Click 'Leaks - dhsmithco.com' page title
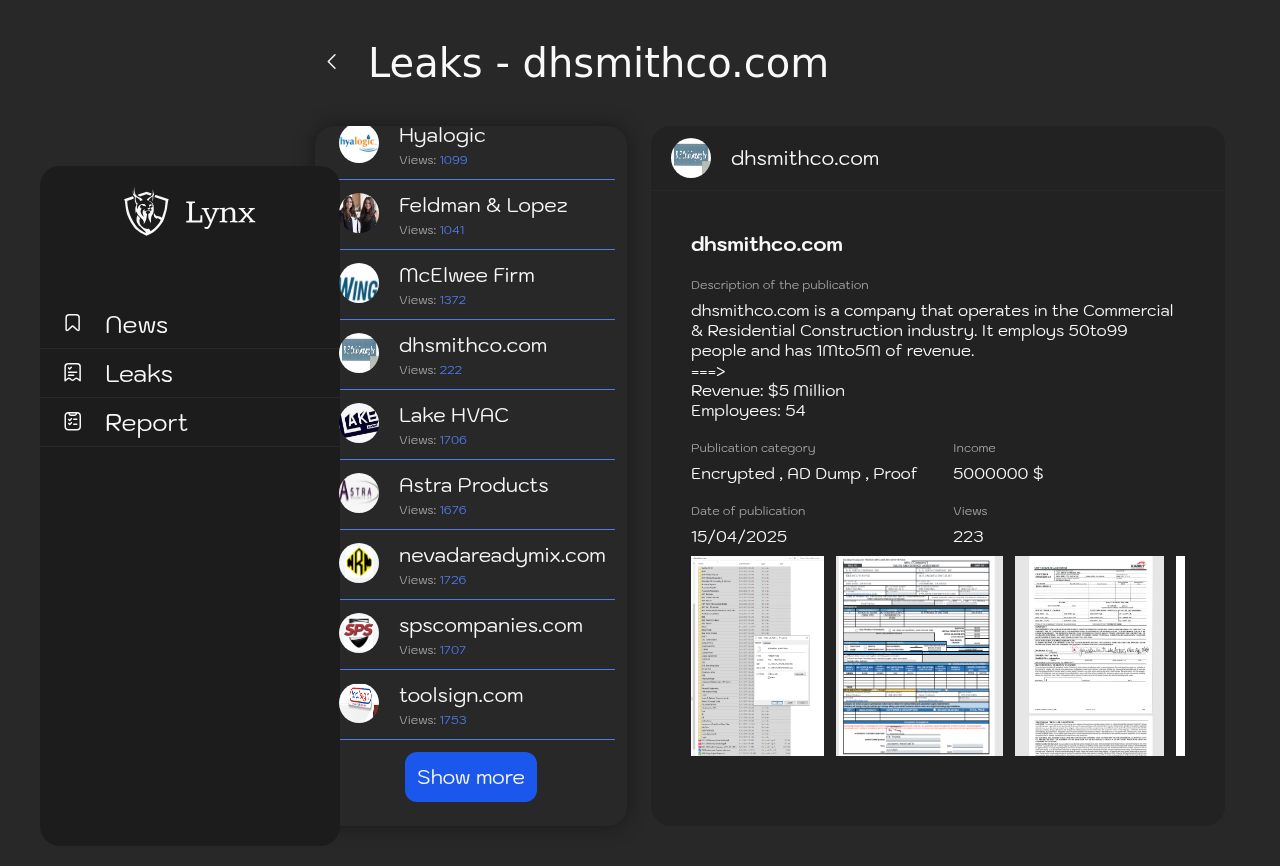This screenshot has width=1280, height=866. click(x=598, y=63)
